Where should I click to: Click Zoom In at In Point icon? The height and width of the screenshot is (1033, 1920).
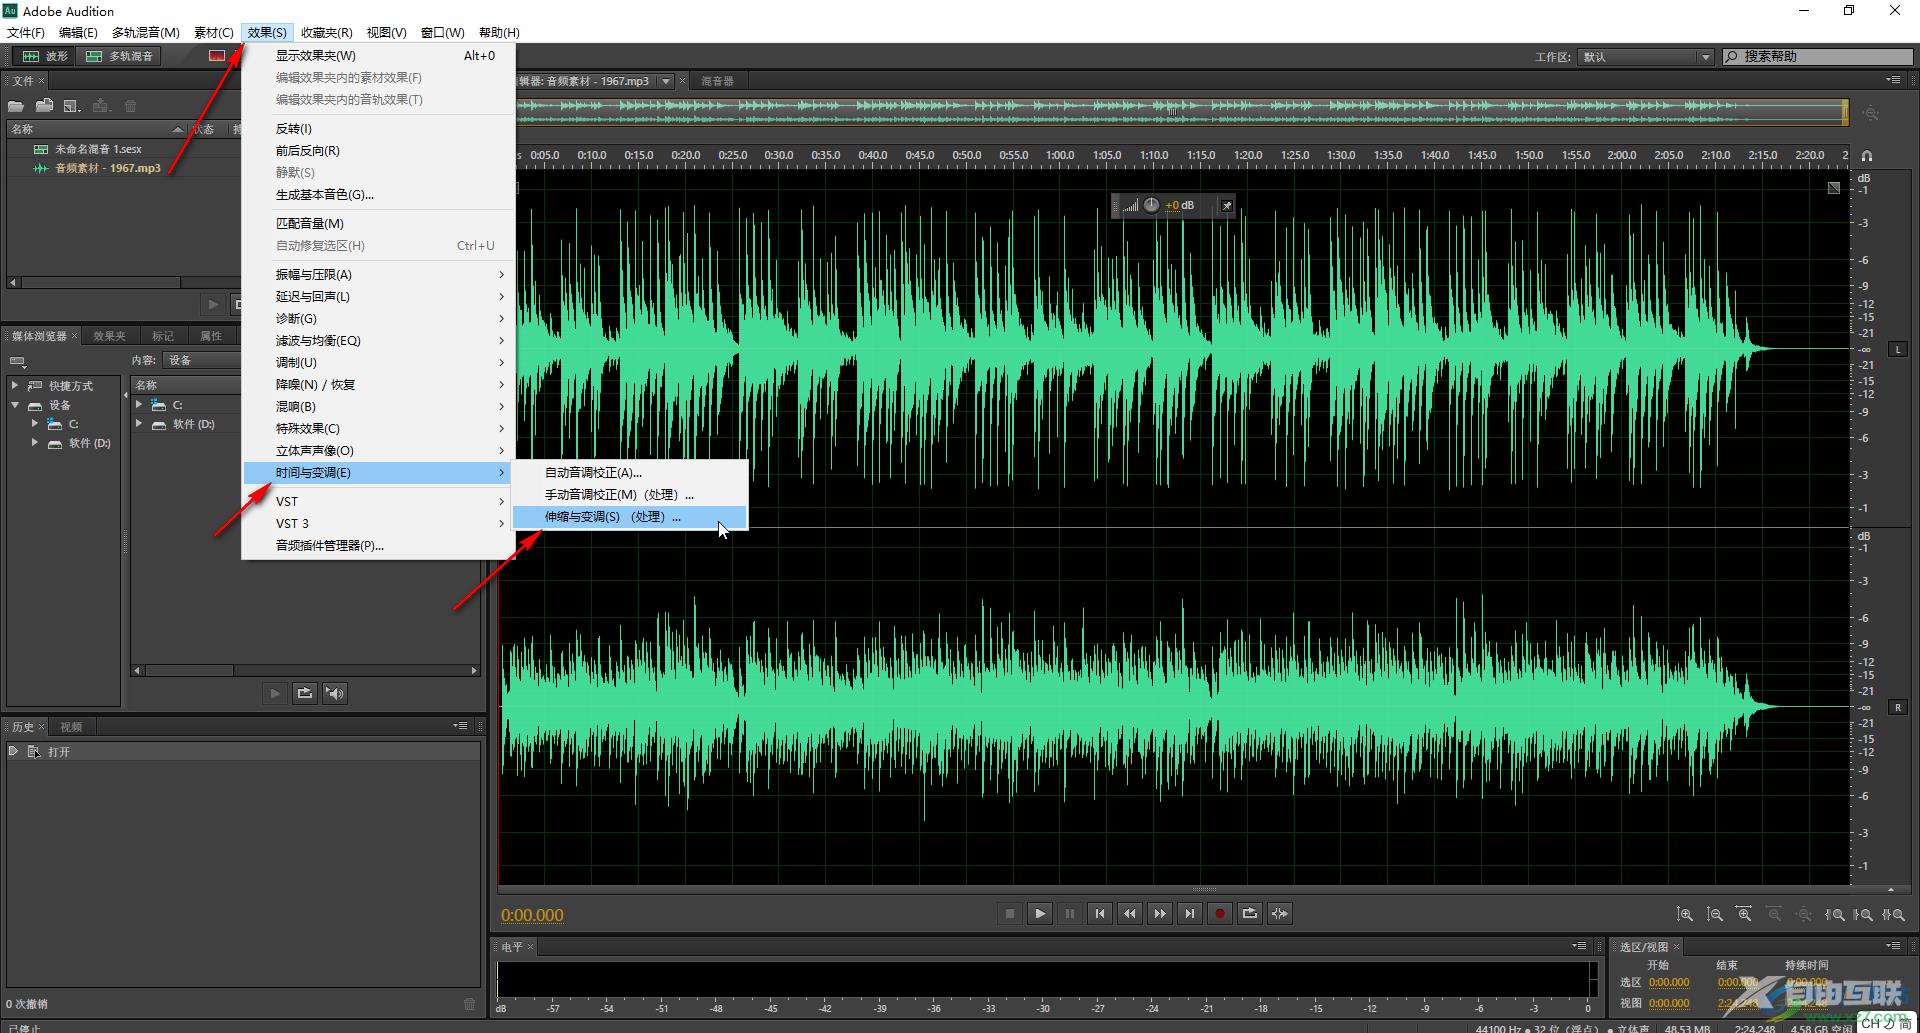(x=1835, y=914)
